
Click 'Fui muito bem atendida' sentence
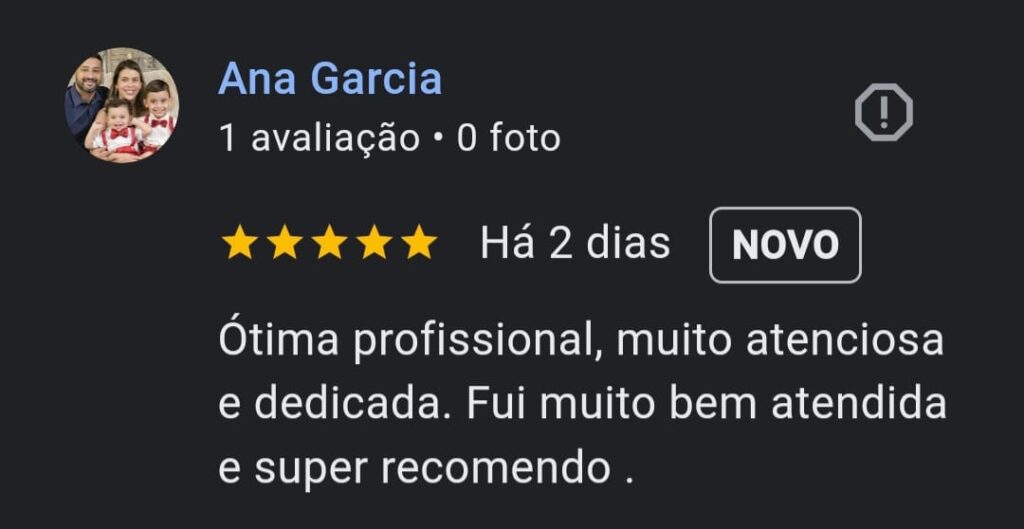(706, 404)
